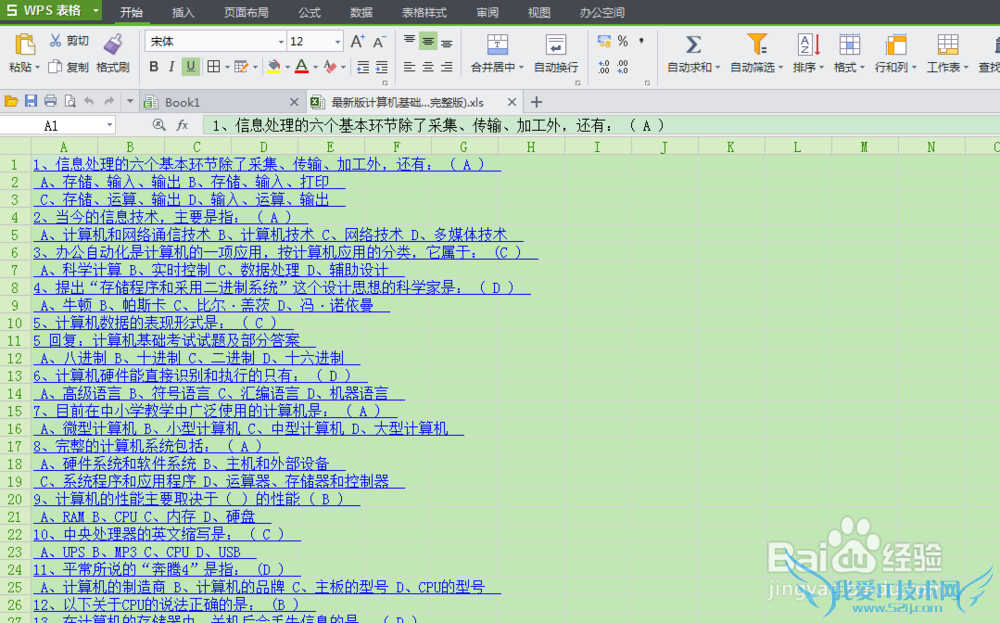Toggle italic formatting I
The height and width of the screenshot is (623, 1000).
172,66
